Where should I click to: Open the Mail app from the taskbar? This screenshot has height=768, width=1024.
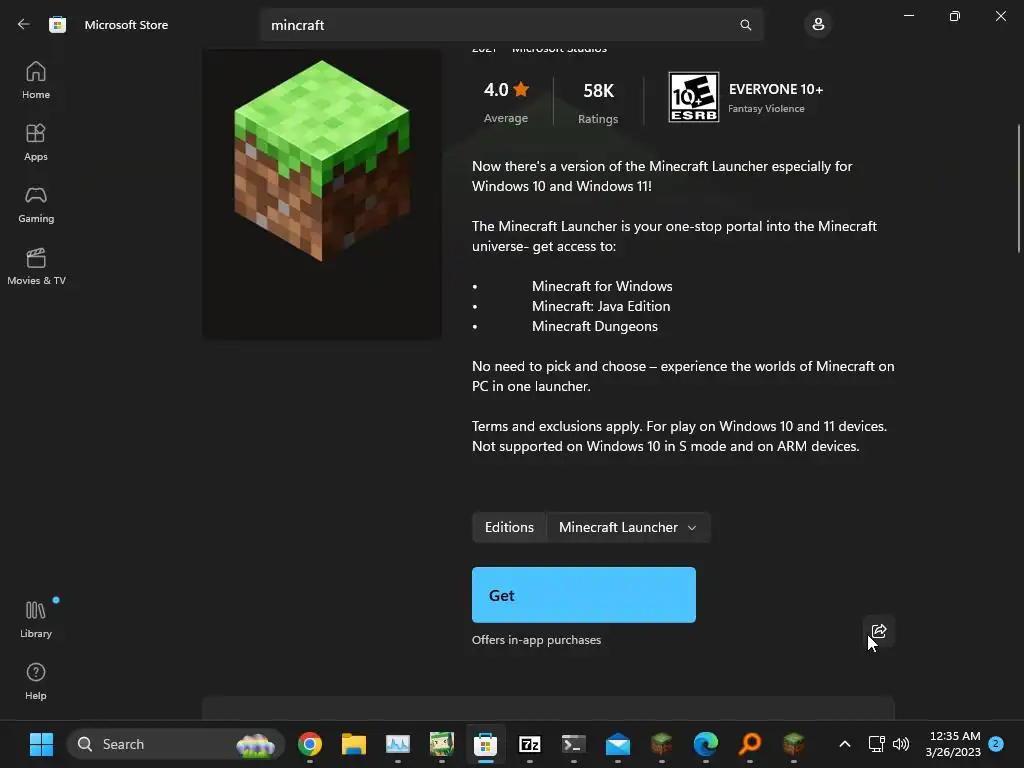(x=618, y=744)
